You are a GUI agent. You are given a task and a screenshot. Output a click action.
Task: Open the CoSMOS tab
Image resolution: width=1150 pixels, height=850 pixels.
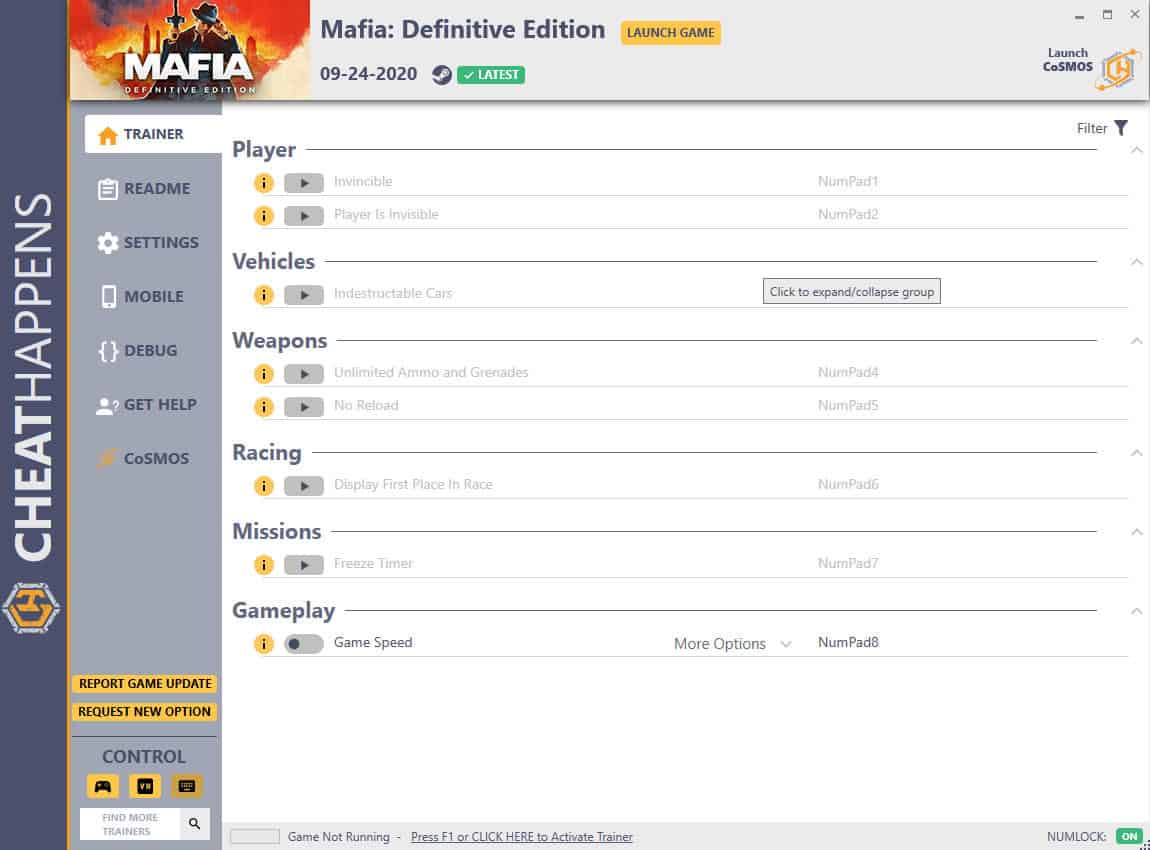click(x=144, y=458)
